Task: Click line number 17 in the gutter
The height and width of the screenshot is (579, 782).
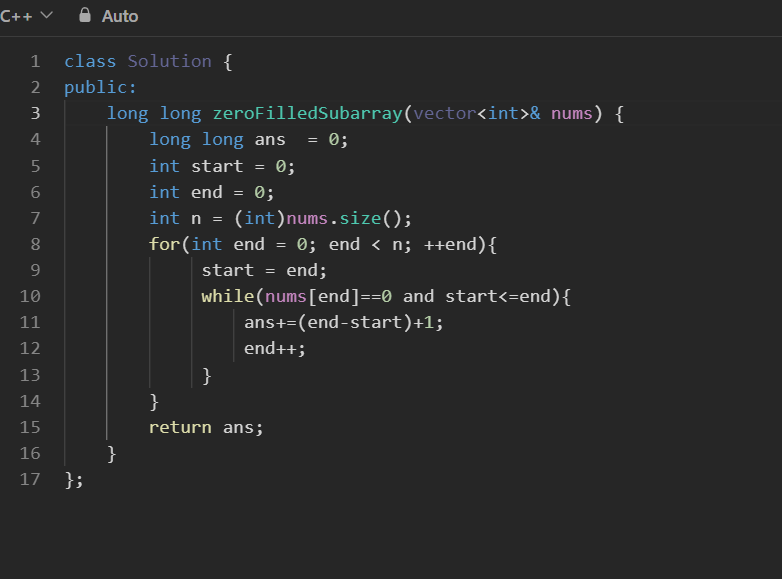Action: point(30,479)
